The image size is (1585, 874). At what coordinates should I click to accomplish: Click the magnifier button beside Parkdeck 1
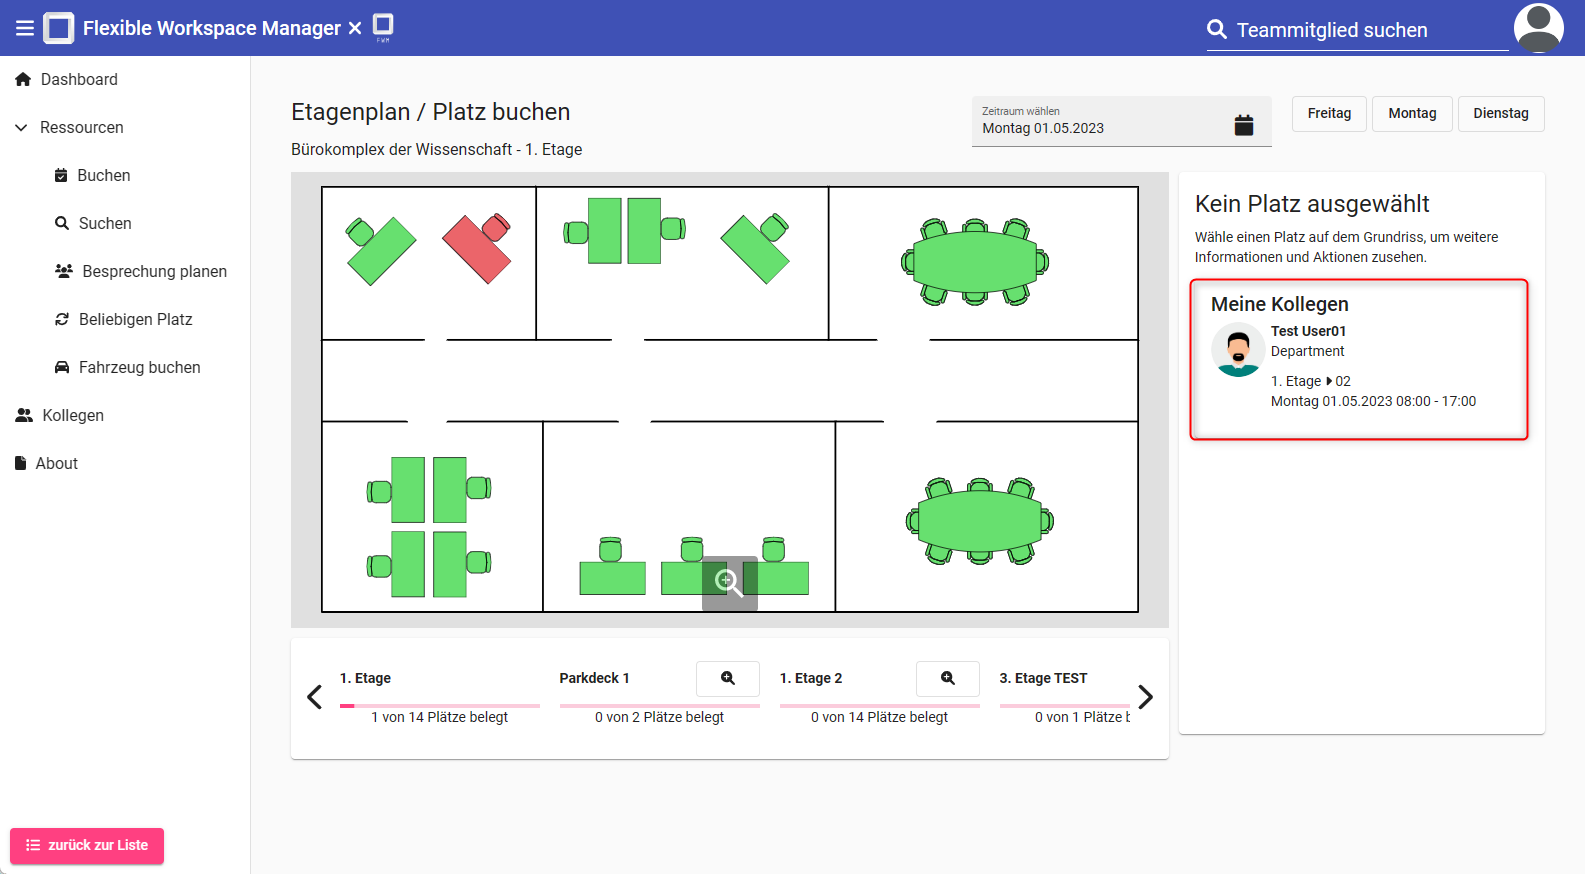[727, 678]
